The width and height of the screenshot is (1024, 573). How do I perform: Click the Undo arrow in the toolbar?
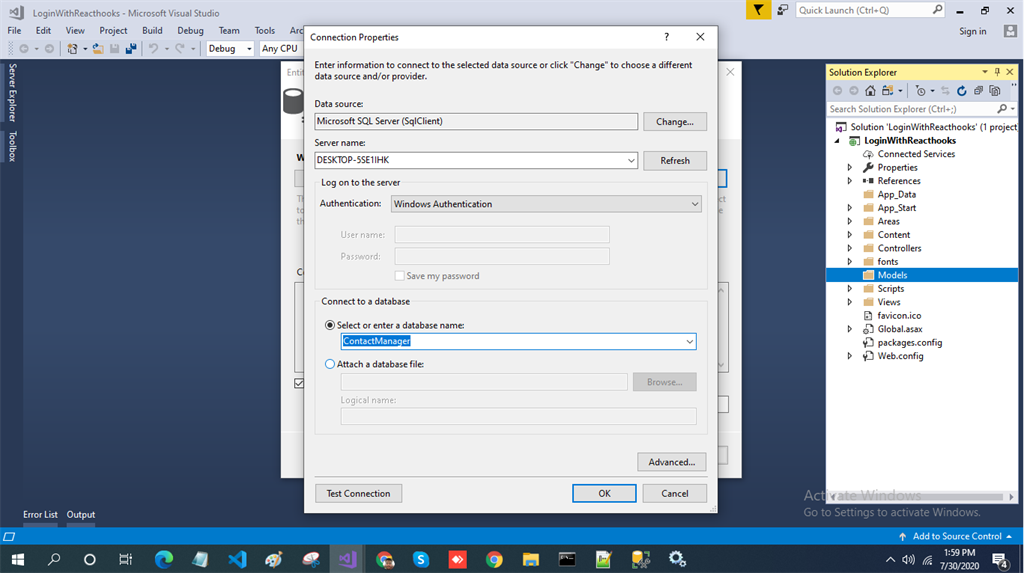tap(153, 48)
